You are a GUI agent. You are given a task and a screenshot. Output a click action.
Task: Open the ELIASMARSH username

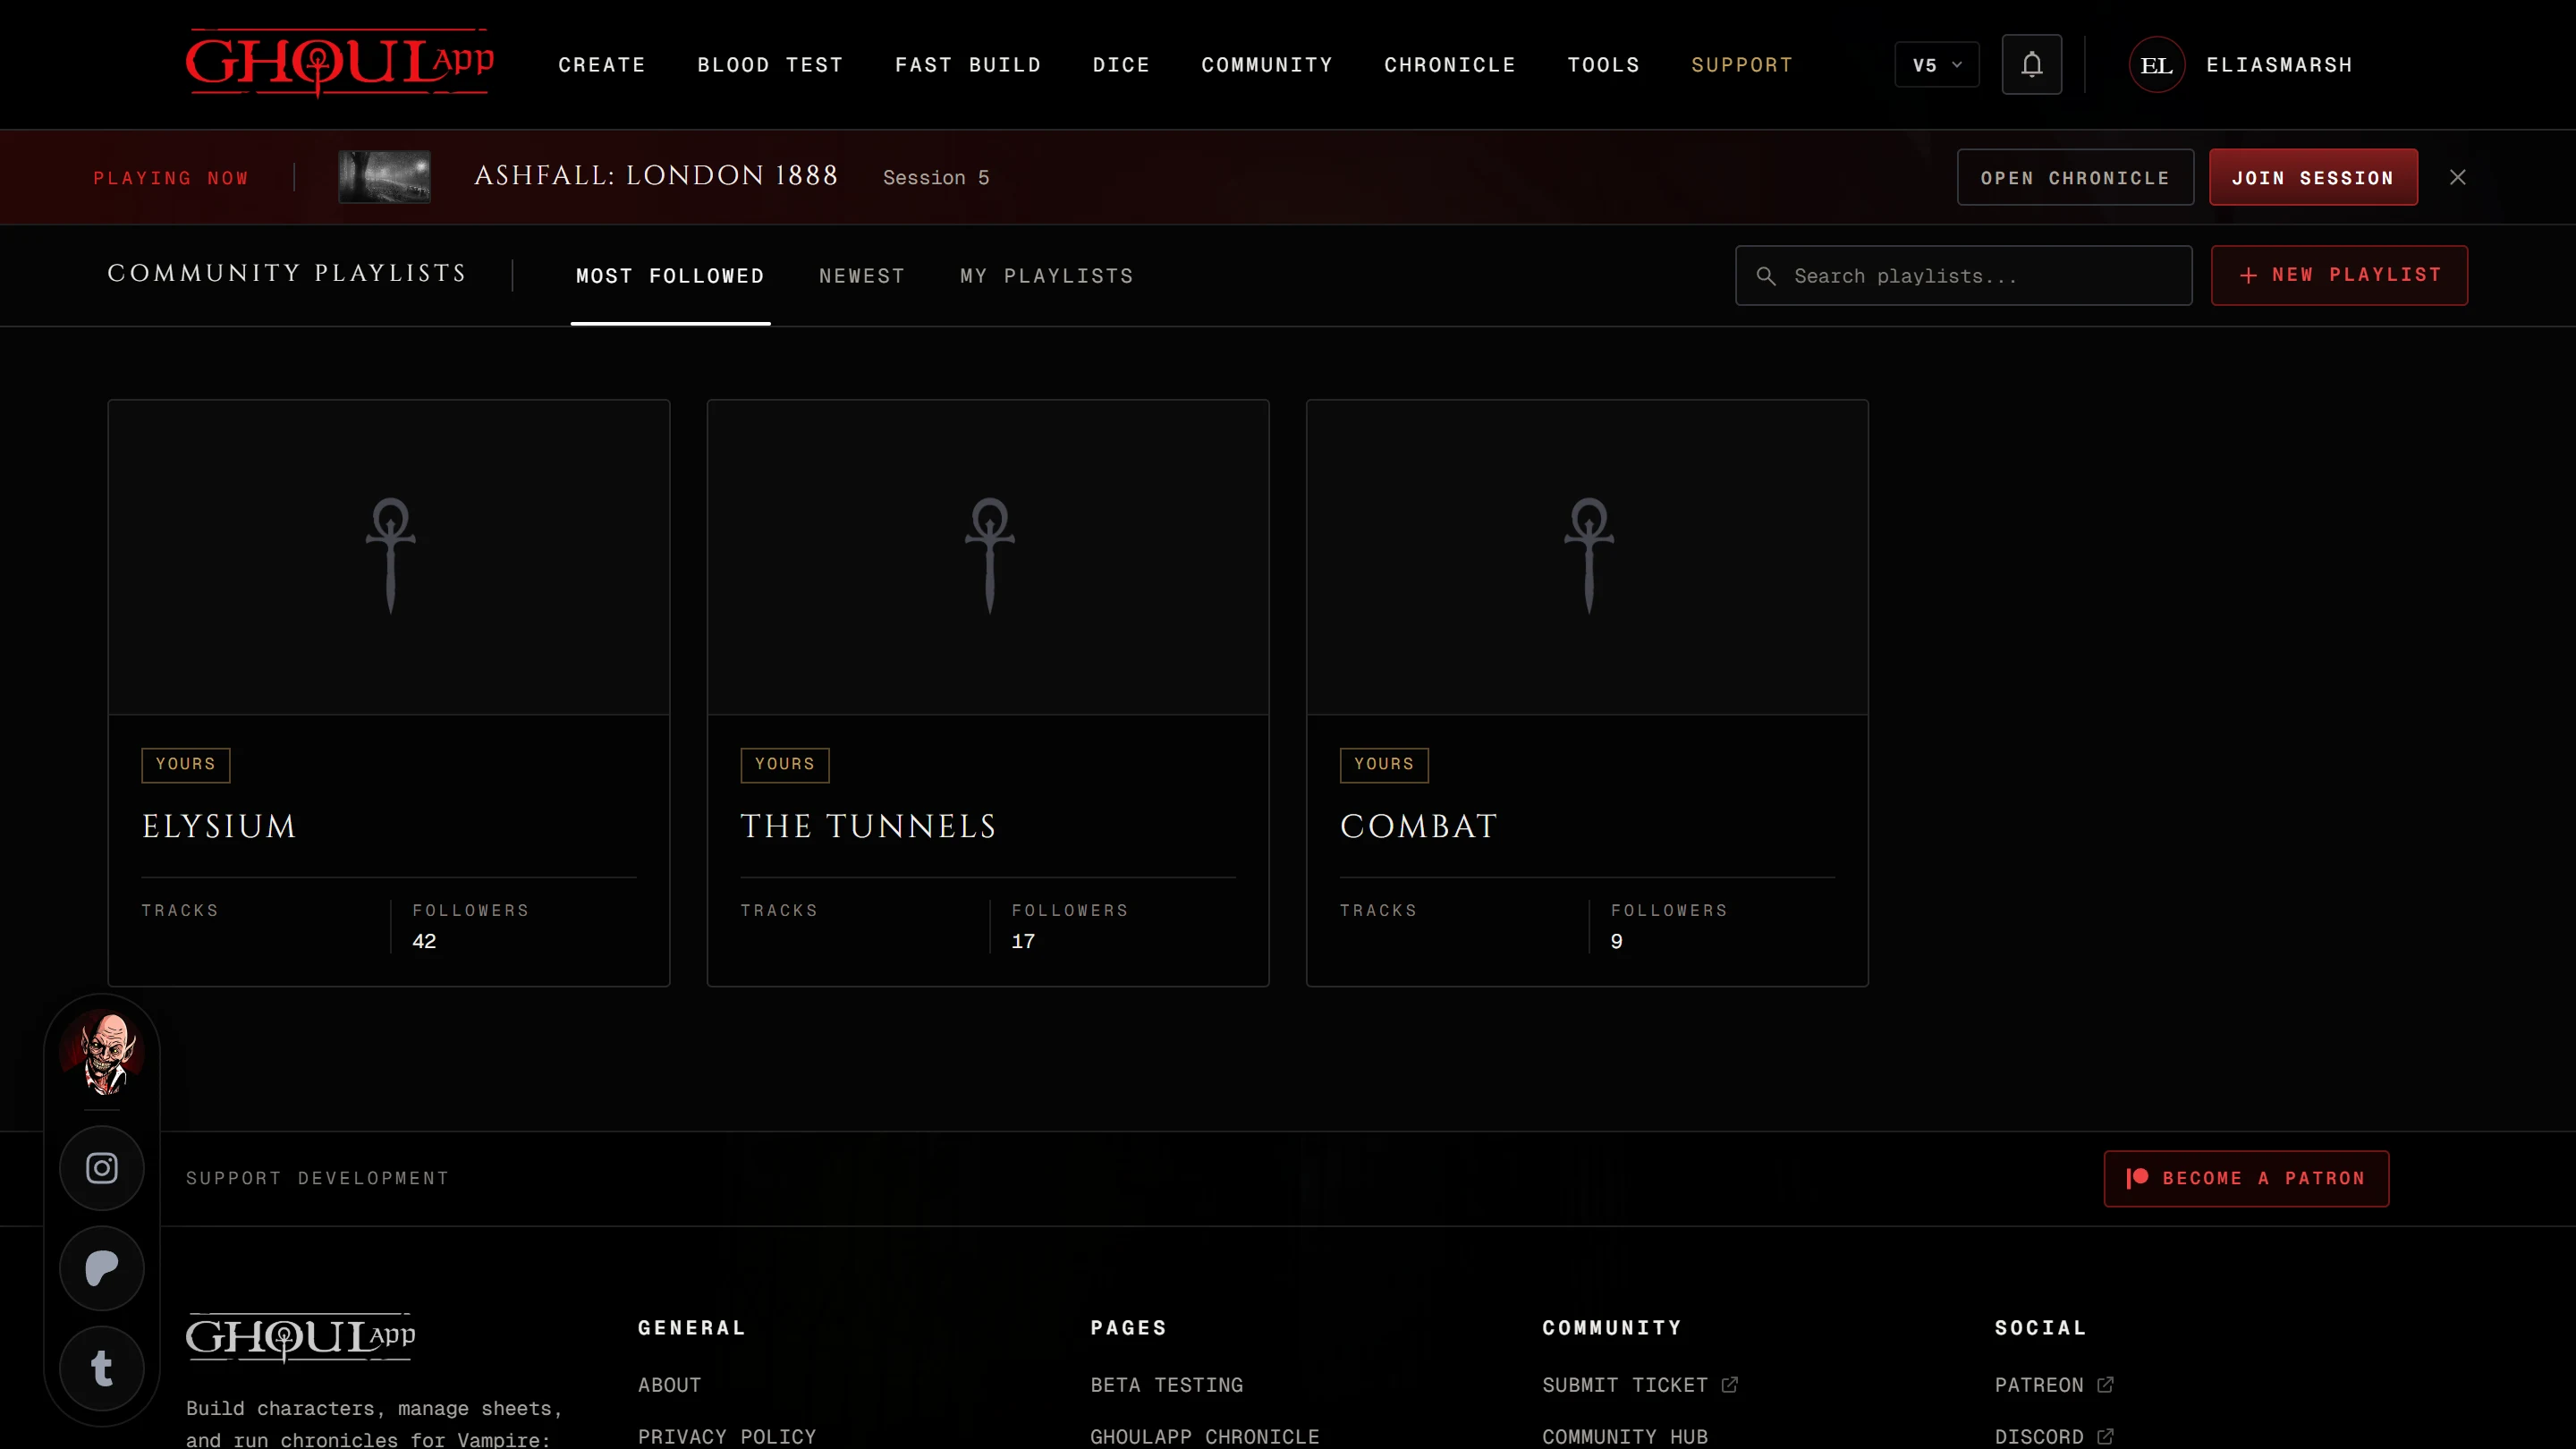[2279, 65]
